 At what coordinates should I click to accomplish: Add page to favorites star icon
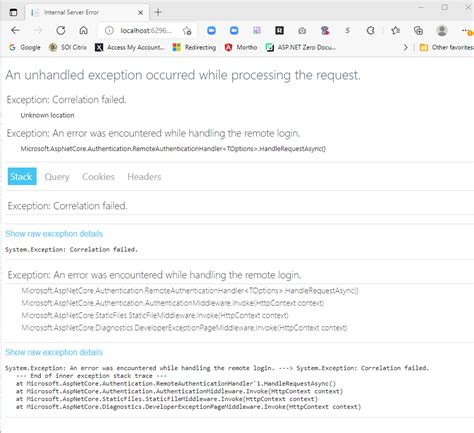(187, 31)
